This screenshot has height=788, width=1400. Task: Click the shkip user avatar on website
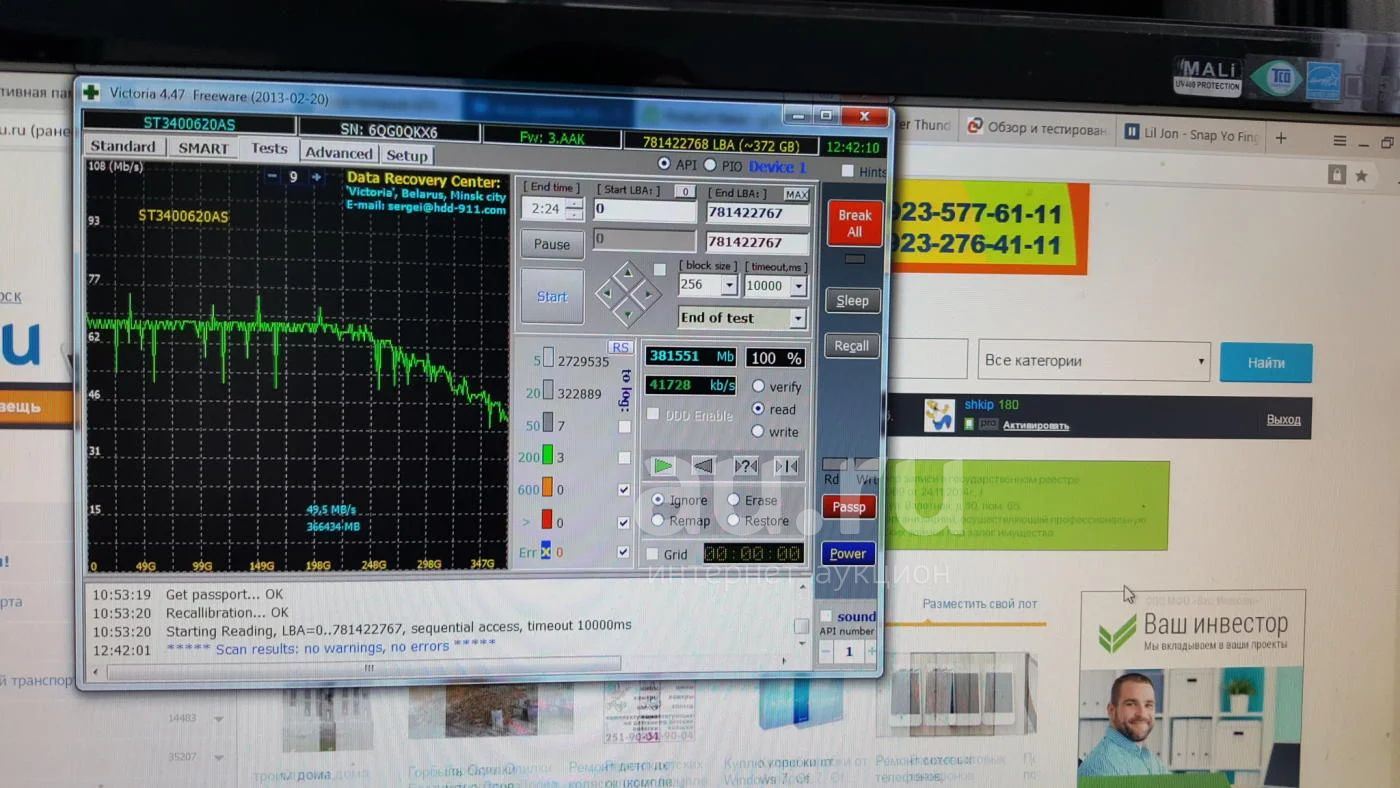click(x=939, y=415)
